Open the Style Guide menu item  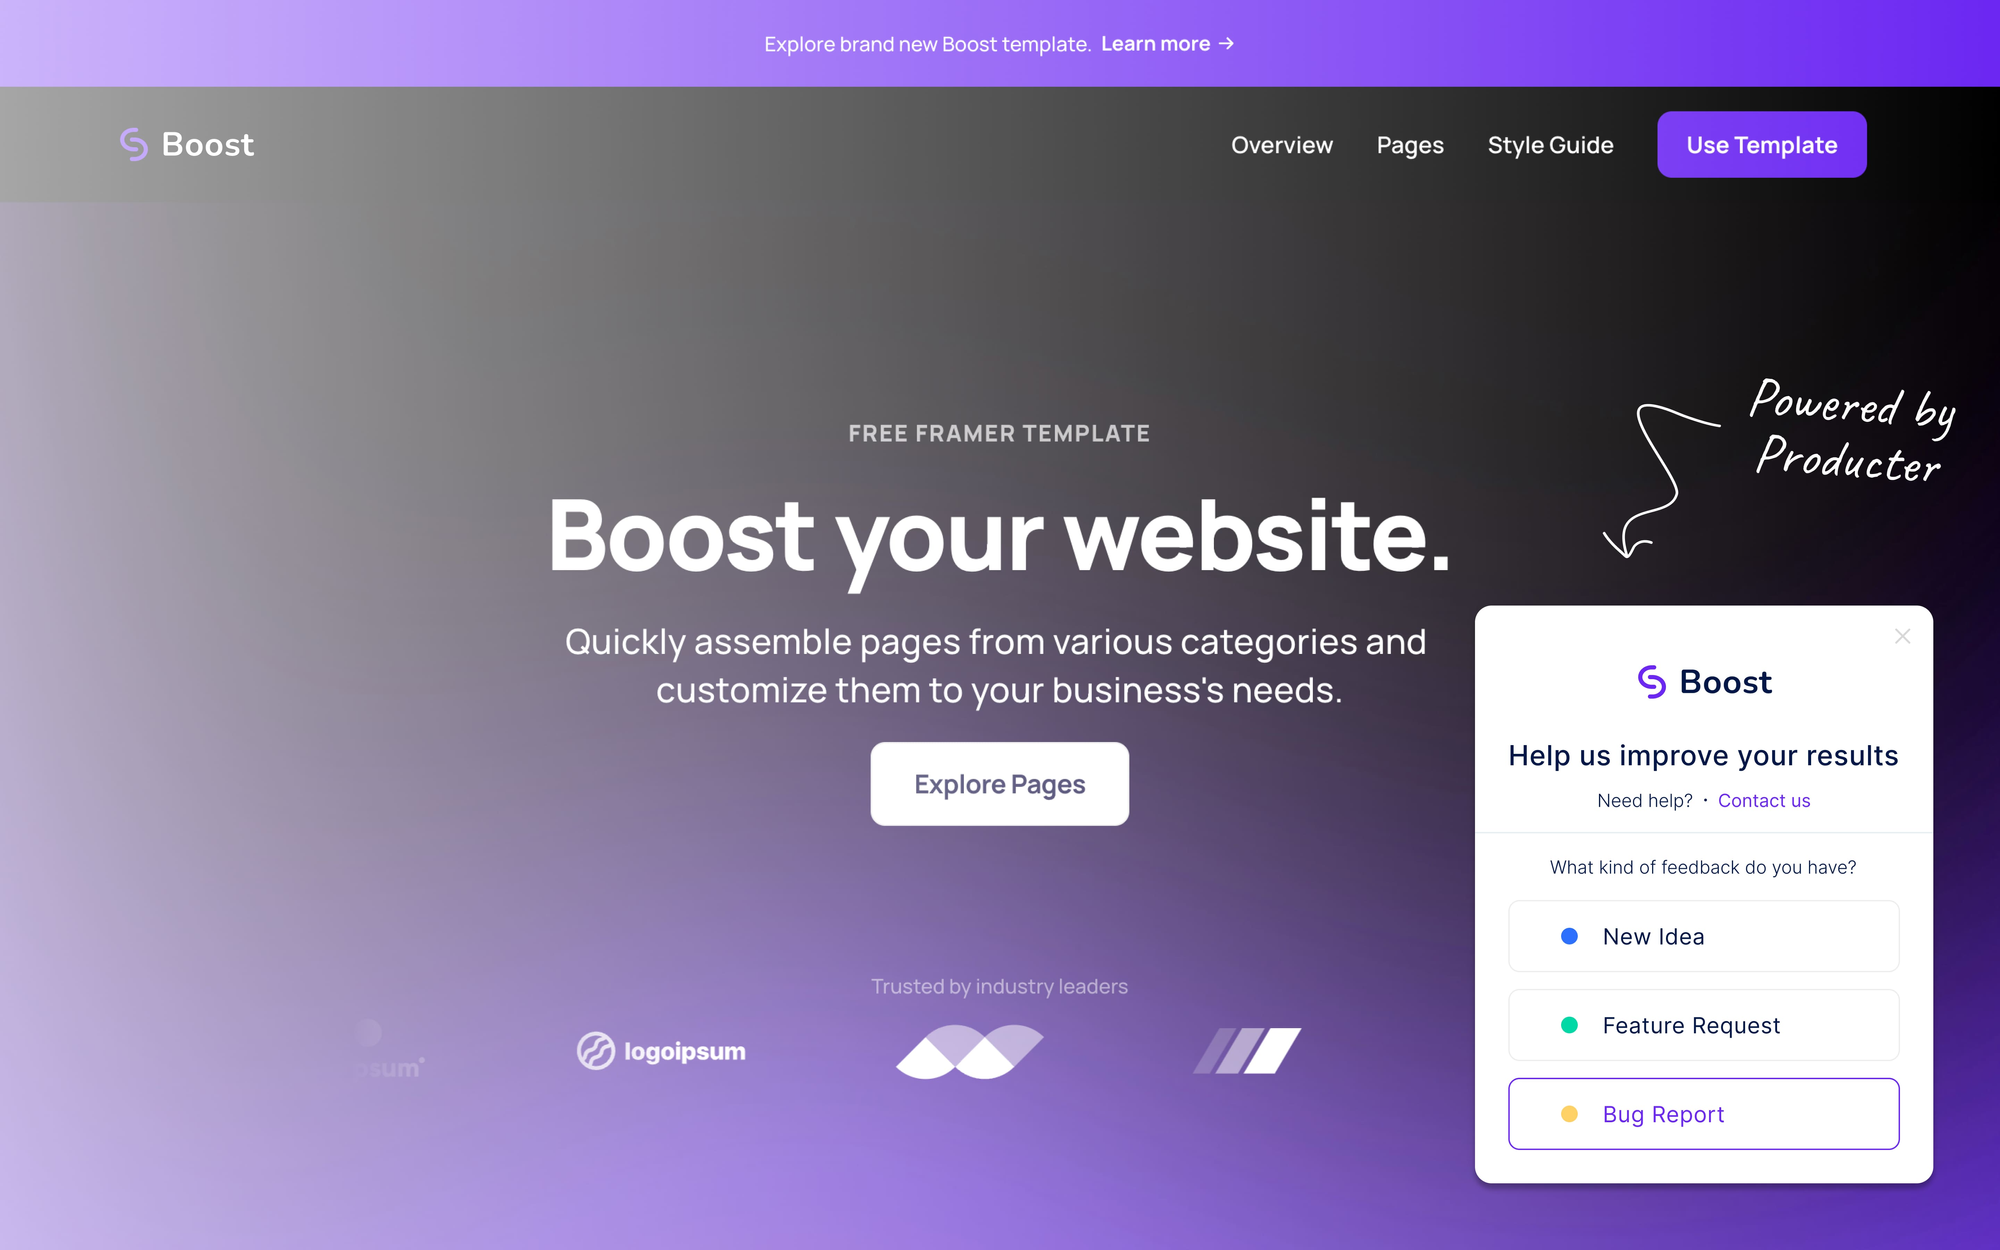click(1551, 144)
